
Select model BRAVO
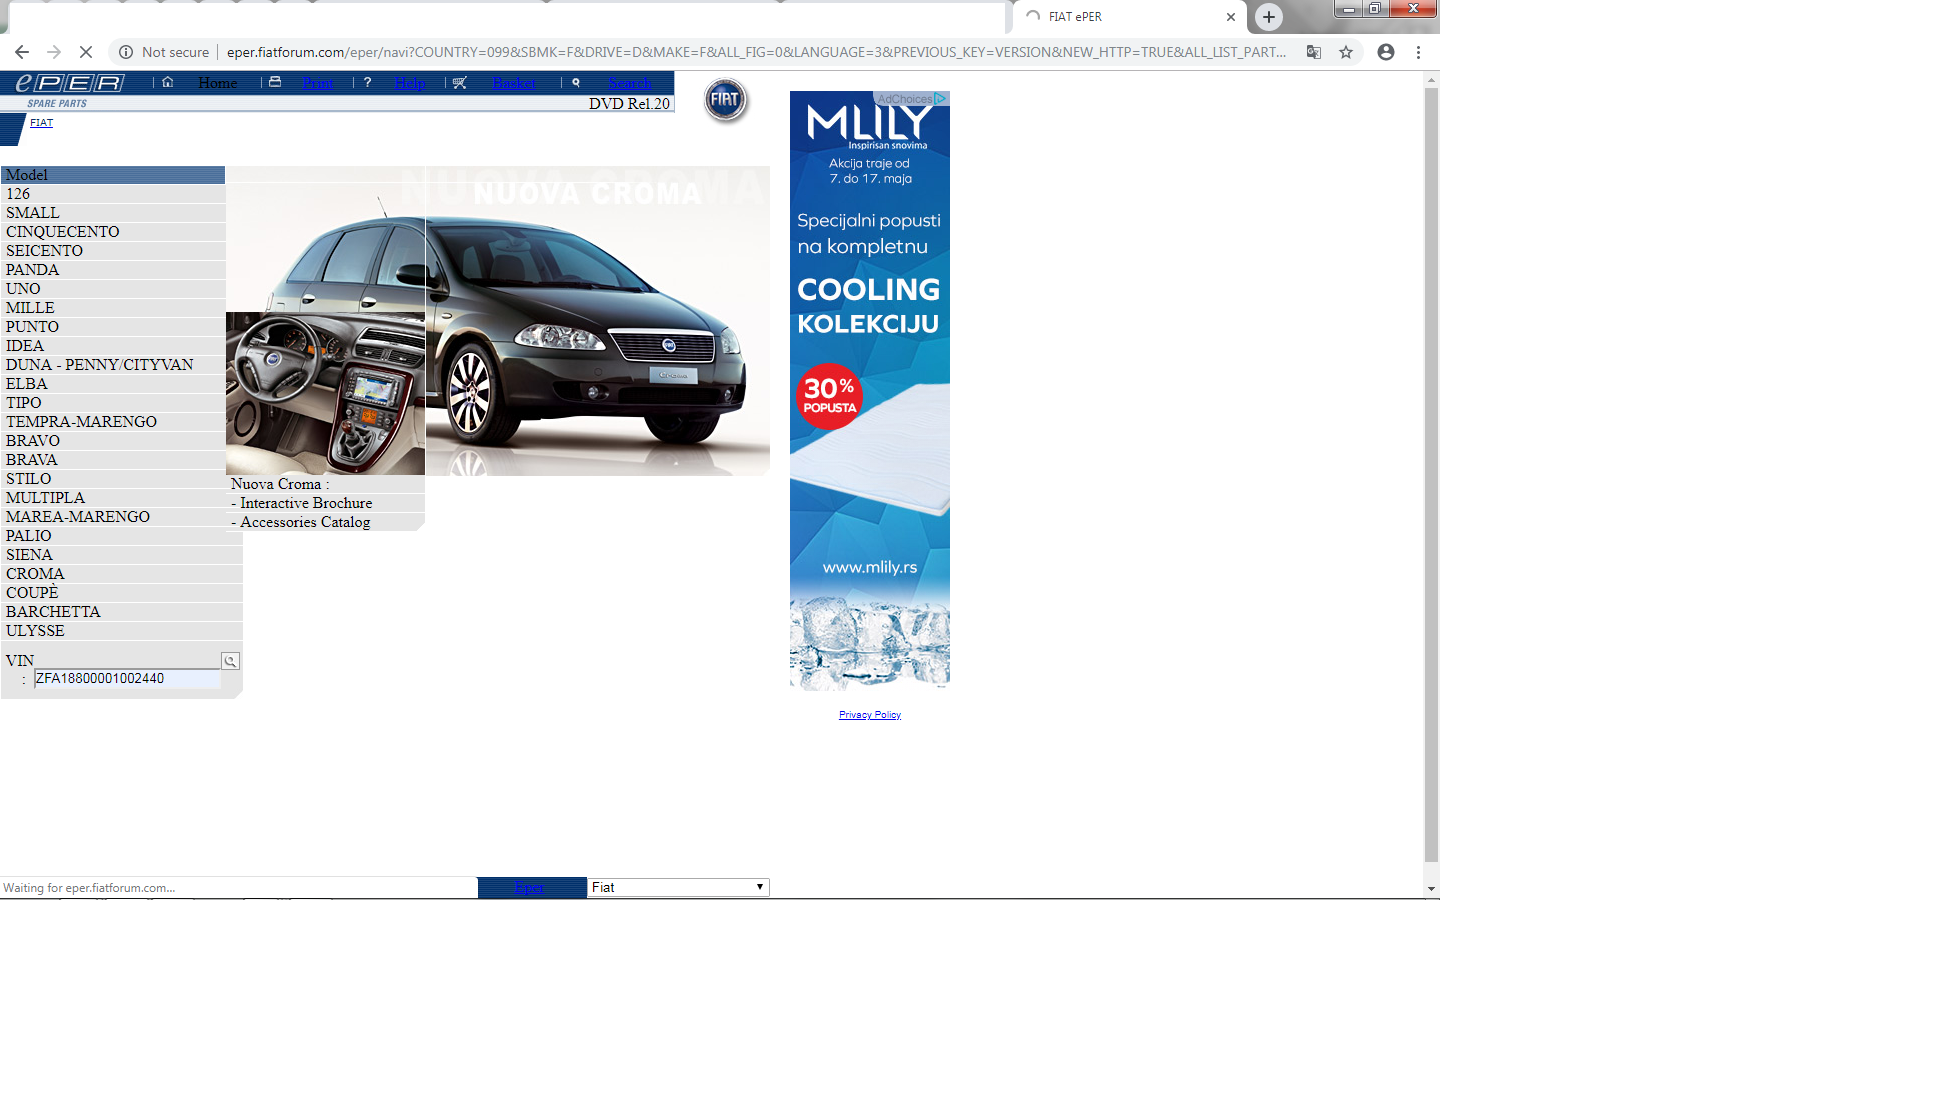[x=113, y=441]
